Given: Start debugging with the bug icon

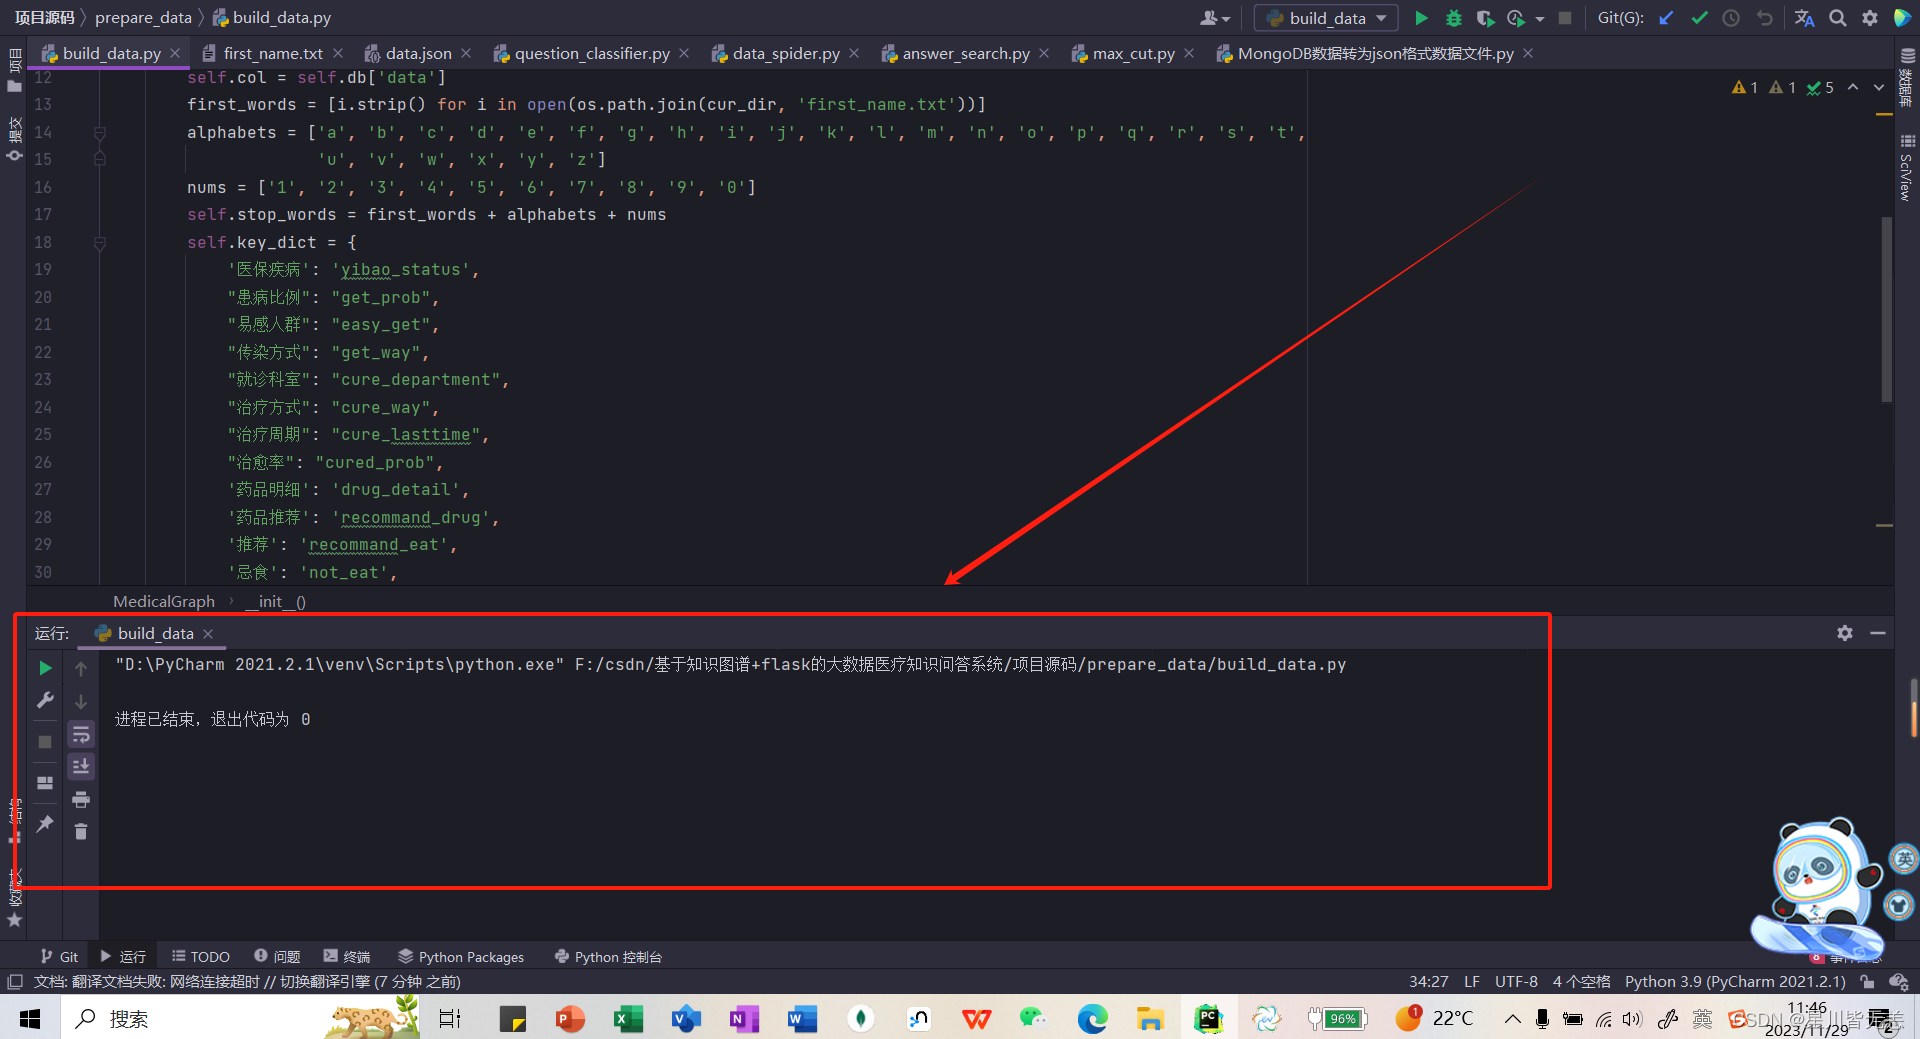Looking at the screenshot, I should 1453,18.
